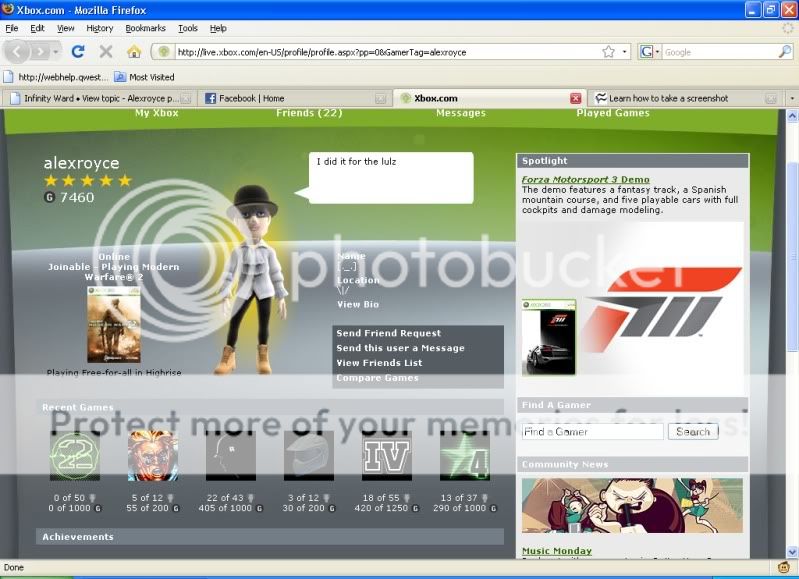The image size is (799, 579).
Task: Close the Infinity Ward tab
Action: tap(187, 98)
